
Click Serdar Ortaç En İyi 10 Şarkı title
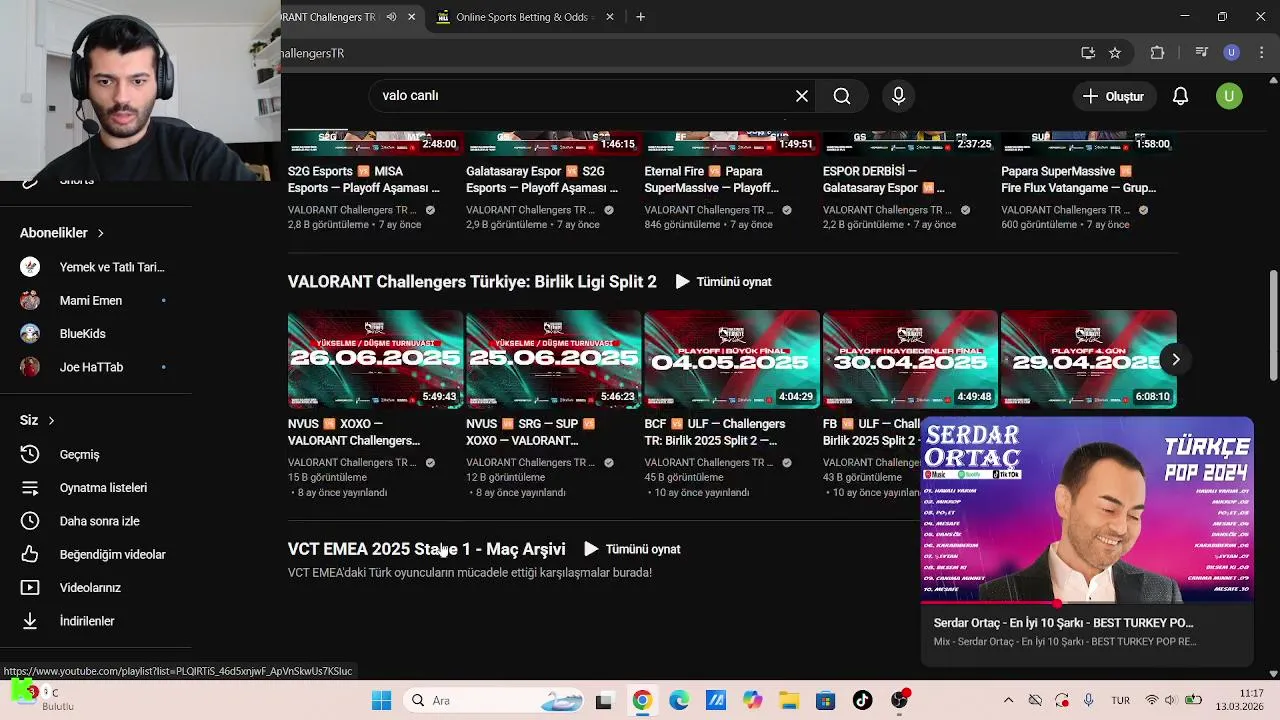pos(1063,623)
